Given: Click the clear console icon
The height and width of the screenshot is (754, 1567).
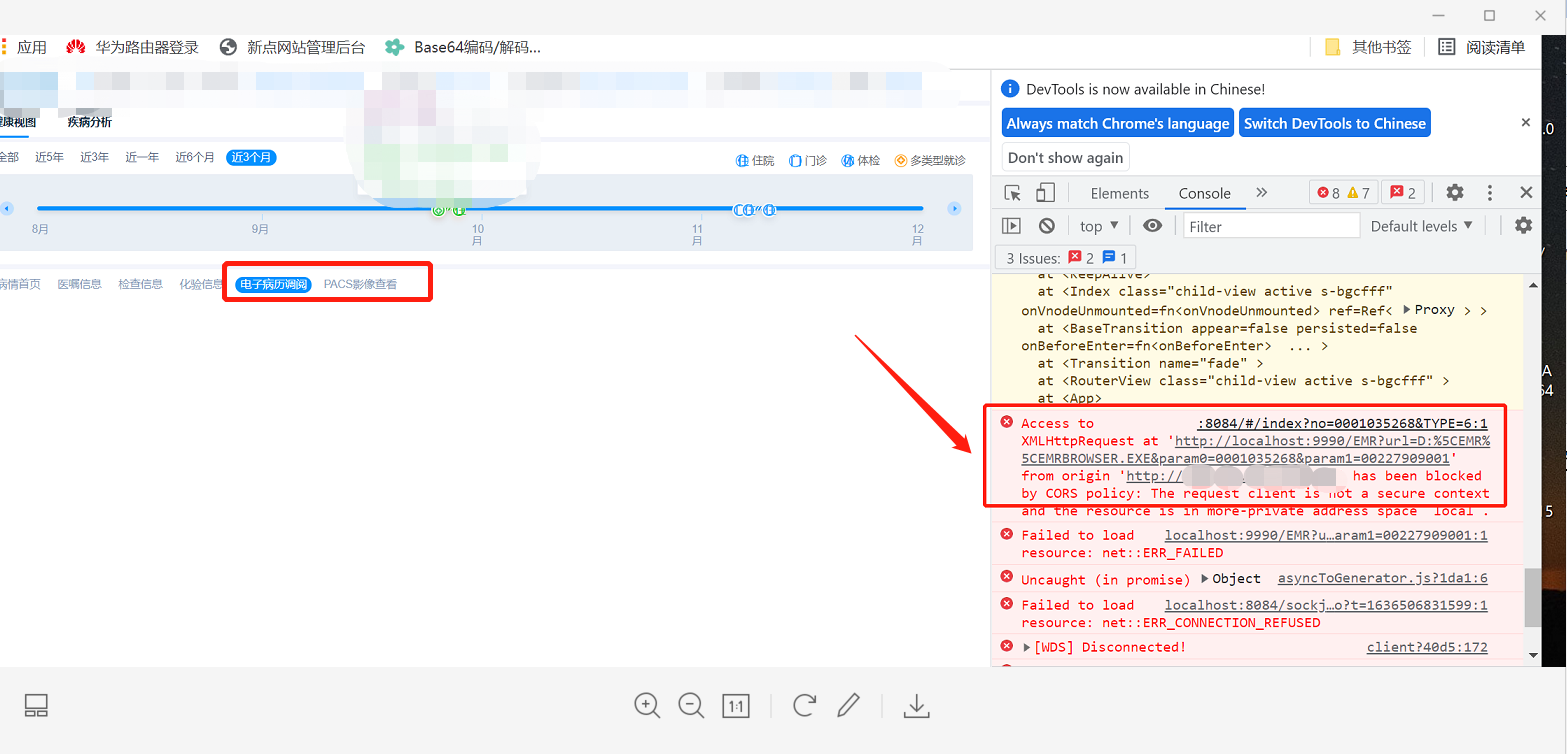Looking at the screenshot, I should tap(1046, 226).
